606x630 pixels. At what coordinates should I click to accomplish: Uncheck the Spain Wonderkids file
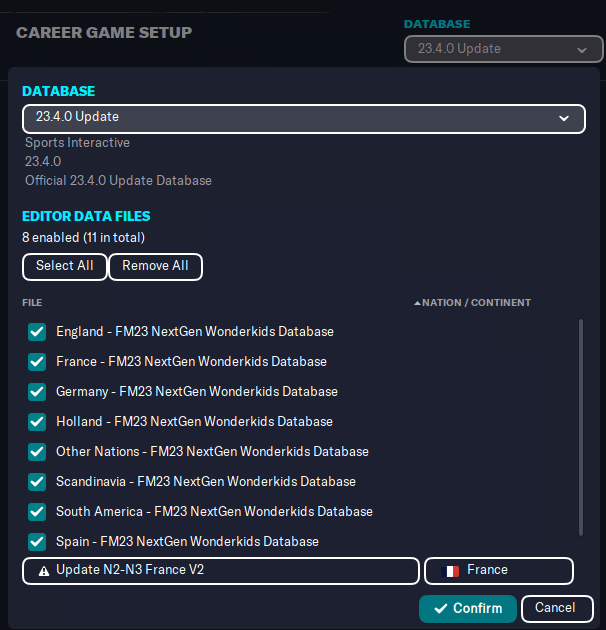(x=37, y=542)
